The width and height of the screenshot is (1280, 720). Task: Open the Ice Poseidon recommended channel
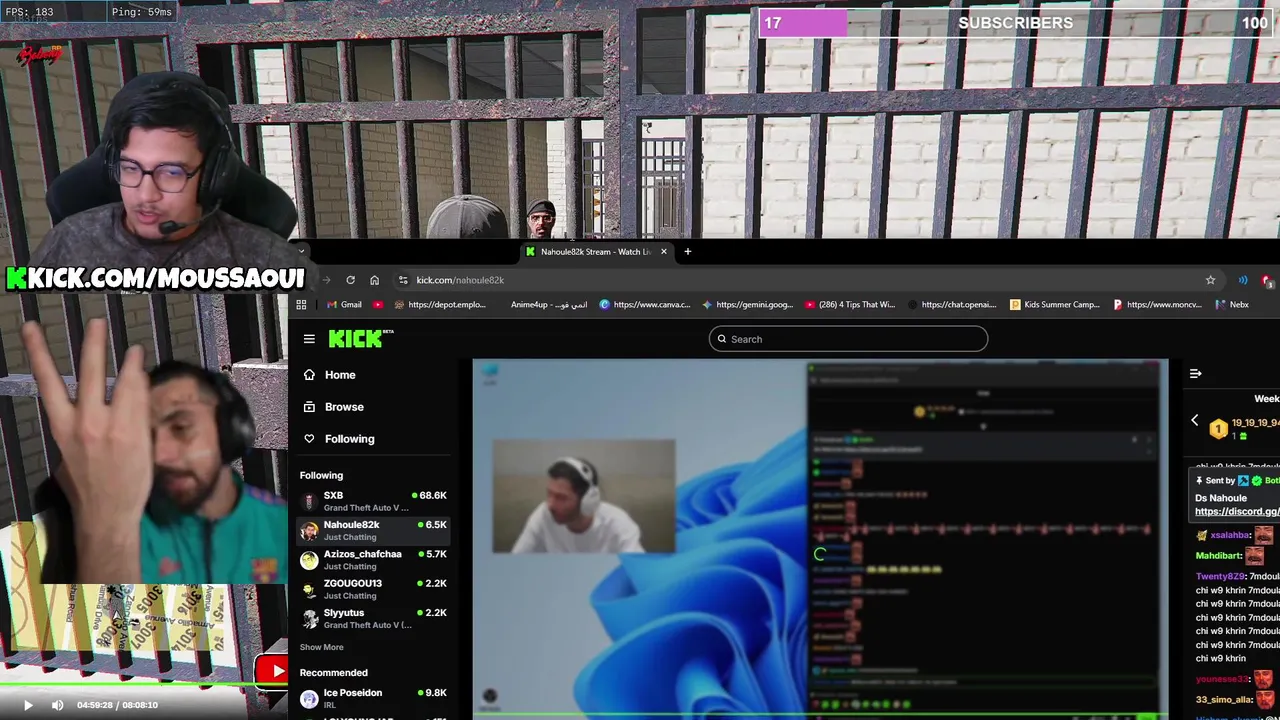pos(373,698)
